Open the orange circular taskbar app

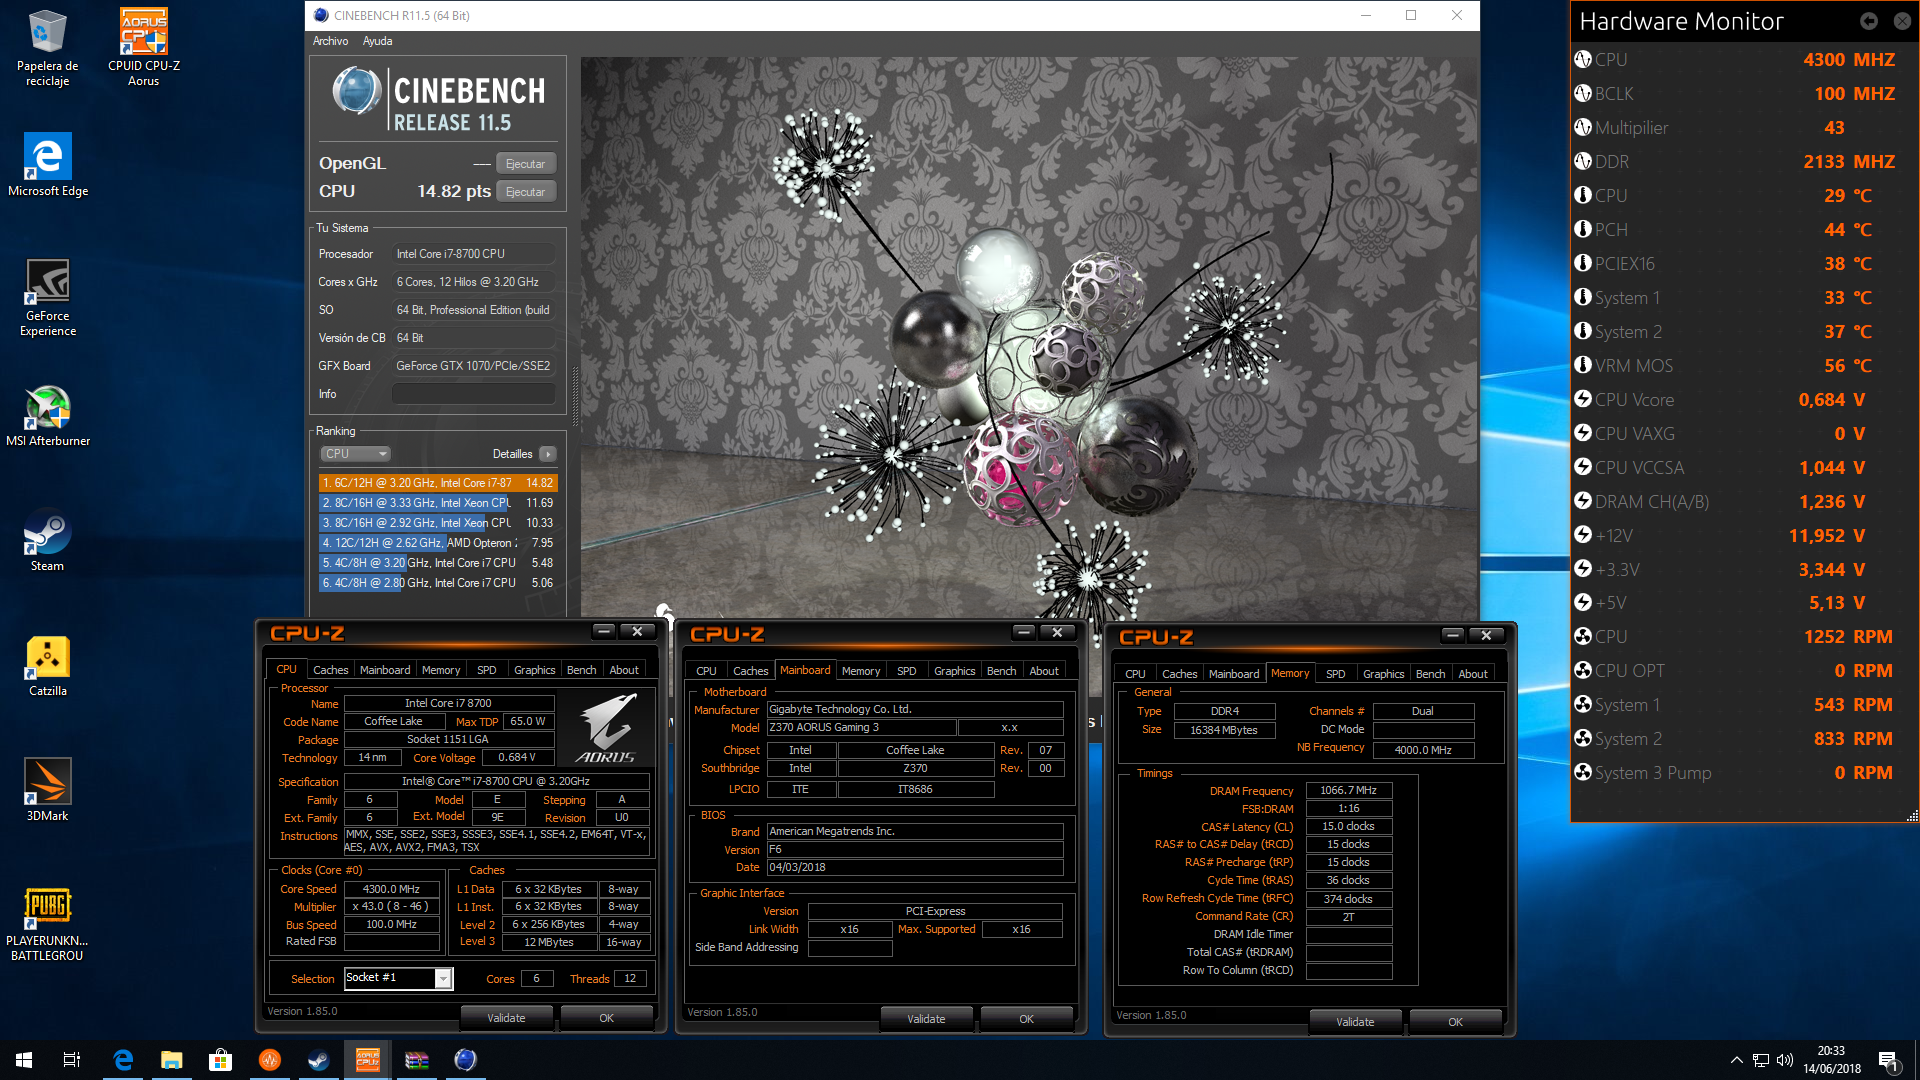[270, 1060]
